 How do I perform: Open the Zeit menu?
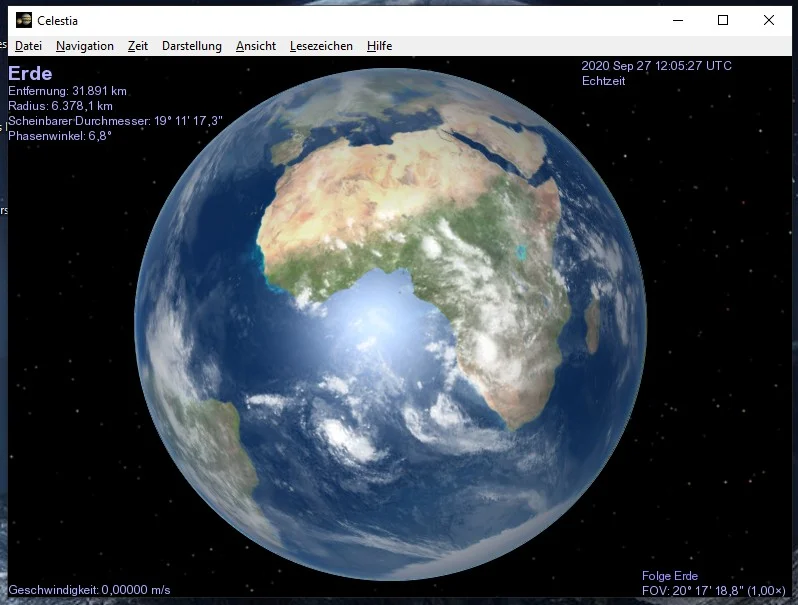click(x=137, y=46)
